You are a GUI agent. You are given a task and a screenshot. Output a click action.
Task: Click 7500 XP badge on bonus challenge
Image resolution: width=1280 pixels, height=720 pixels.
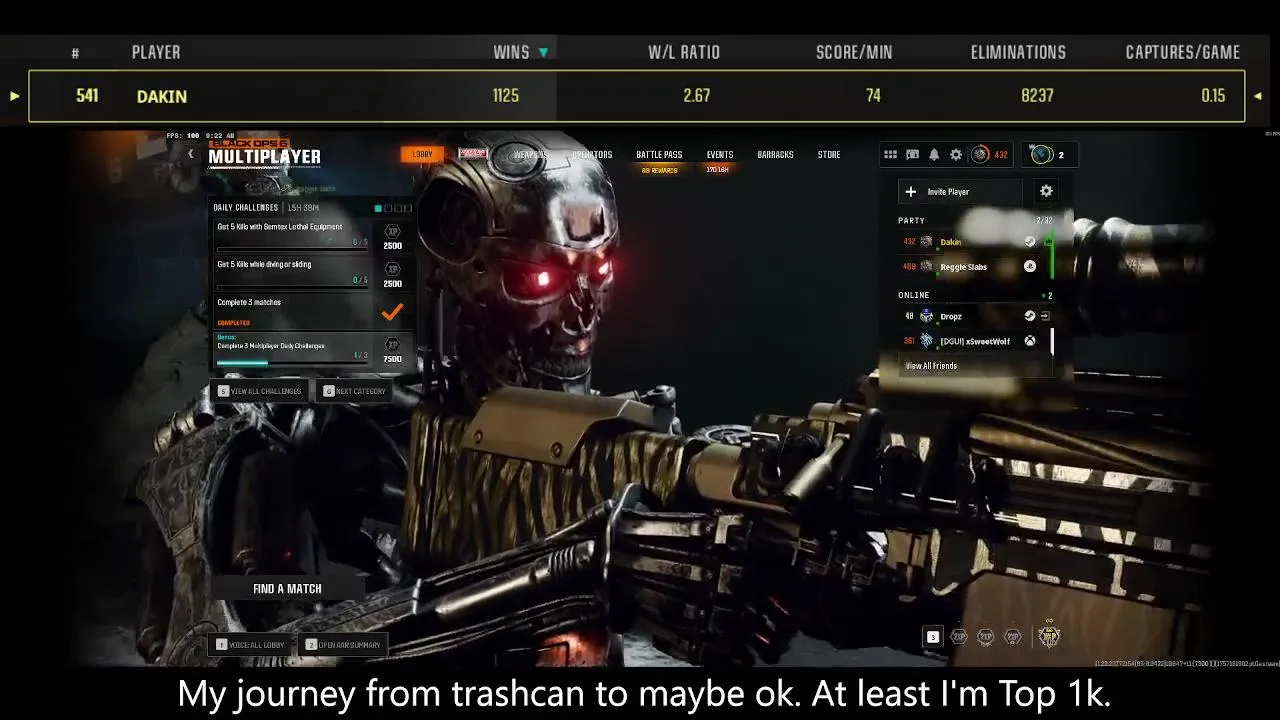tap(393, 345)
